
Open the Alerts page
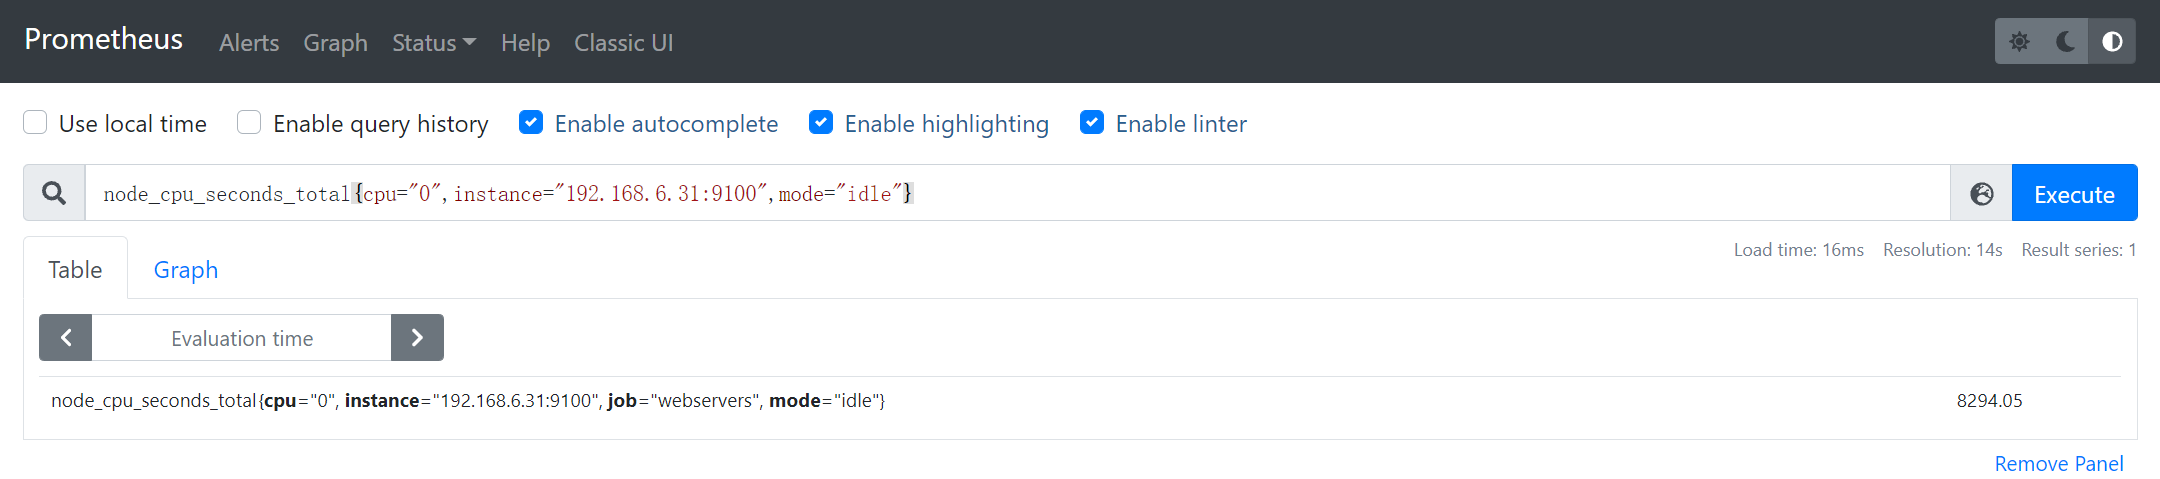click(249, 43)
